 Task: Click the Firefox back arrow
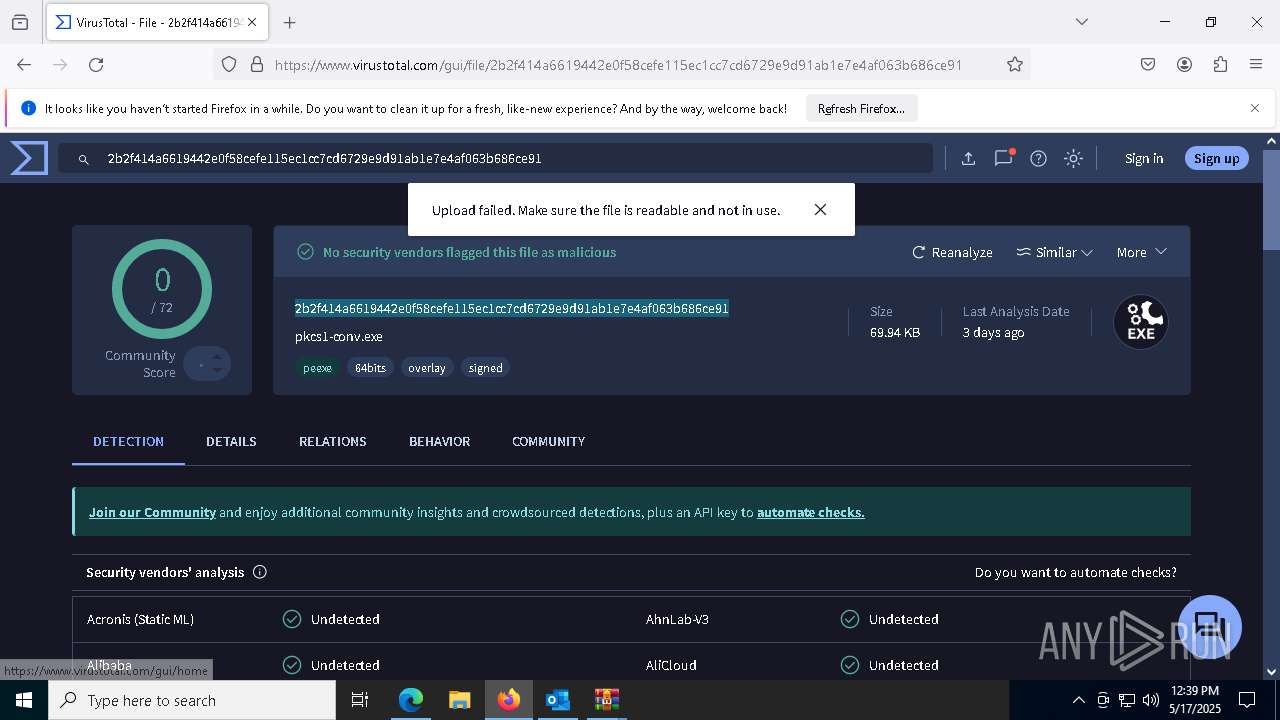click(x=24, y=64)
